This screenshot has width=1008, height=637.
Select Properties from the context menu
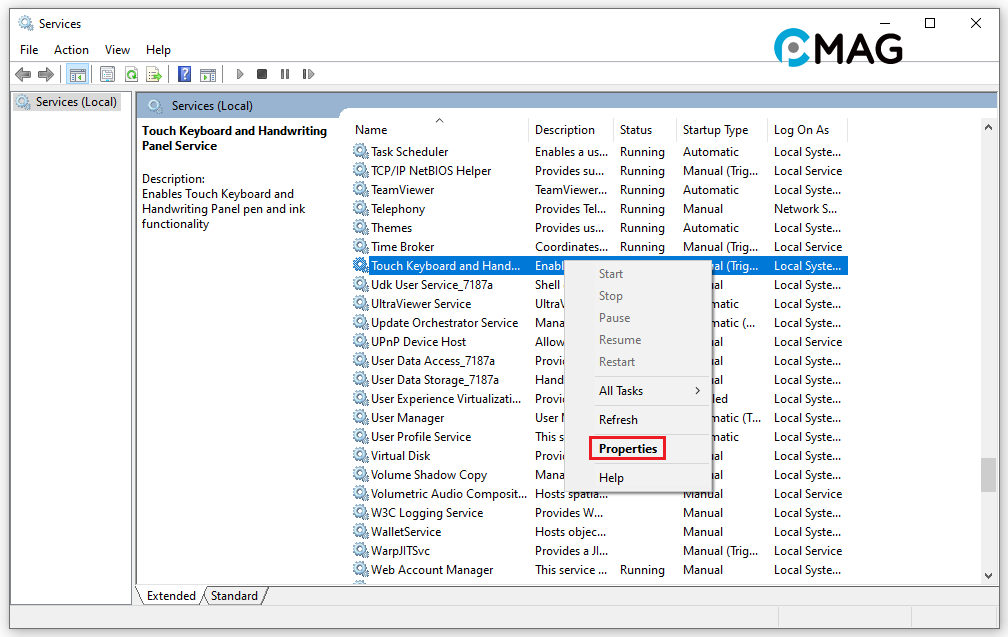(627, 448)
